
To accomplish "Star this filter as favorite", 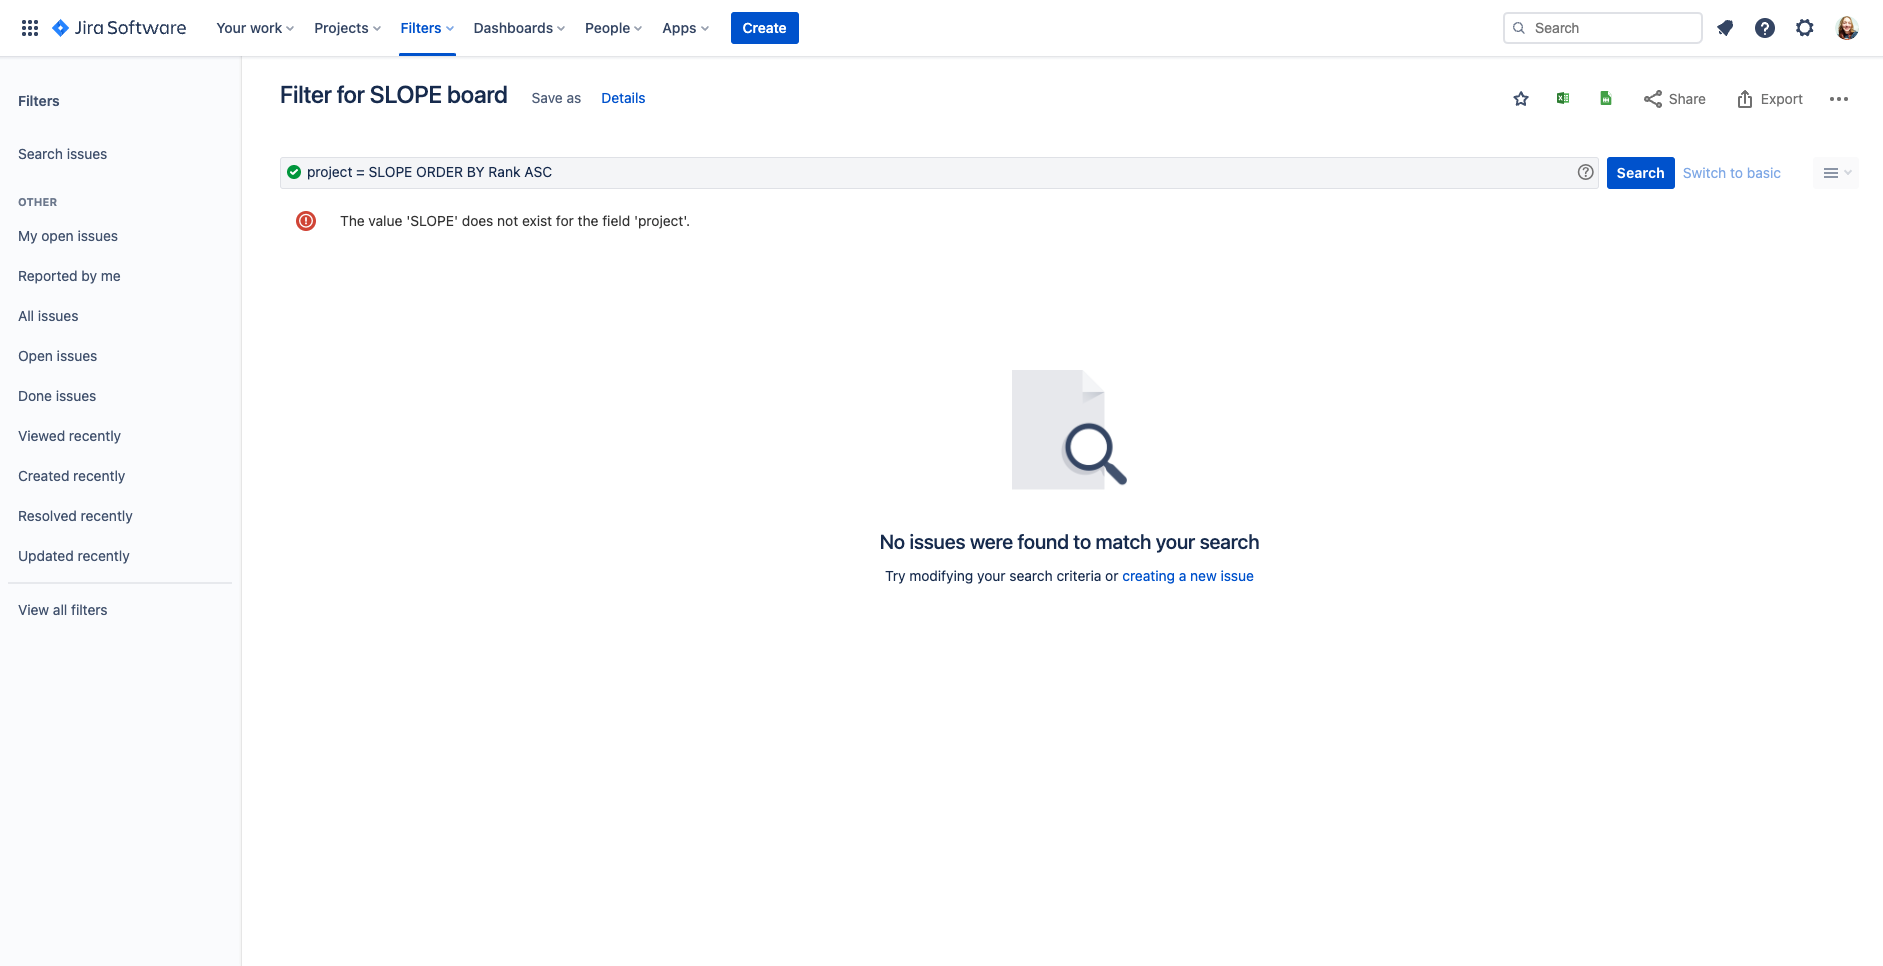I will pyautogui.click(x=1521, y=99).
